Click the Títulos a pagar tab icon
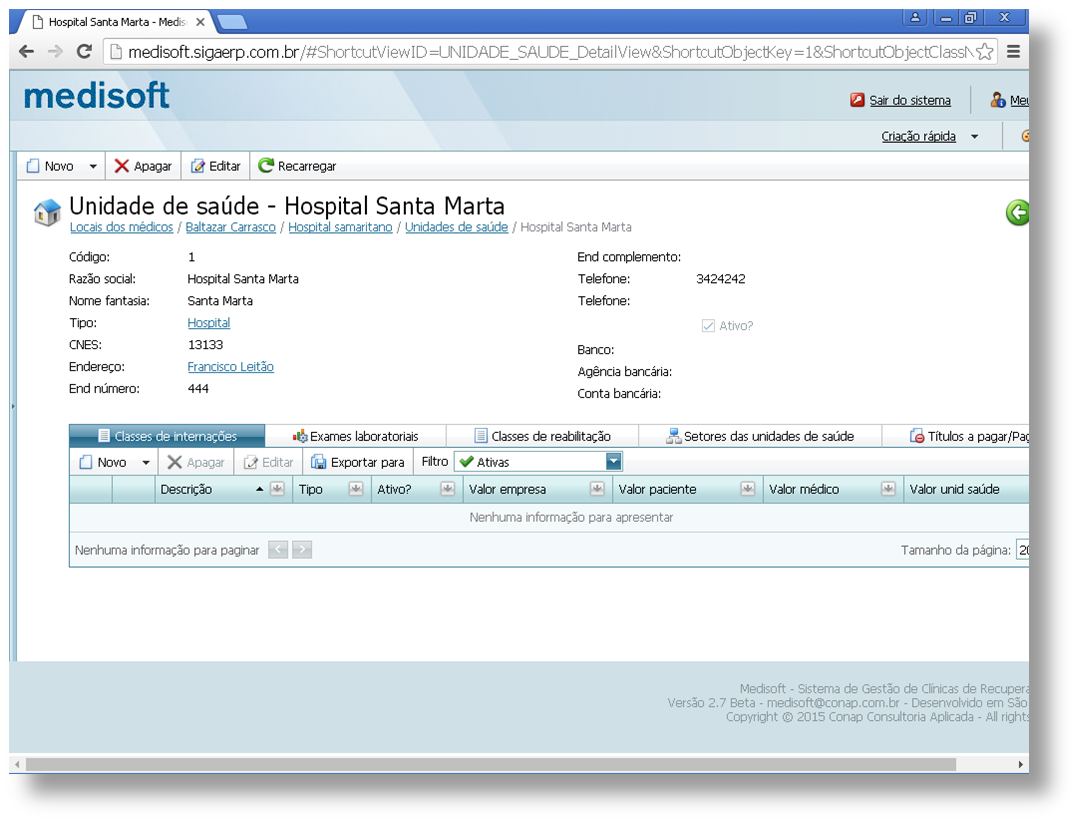This screenshot has width=1078, height=823. 916,436
